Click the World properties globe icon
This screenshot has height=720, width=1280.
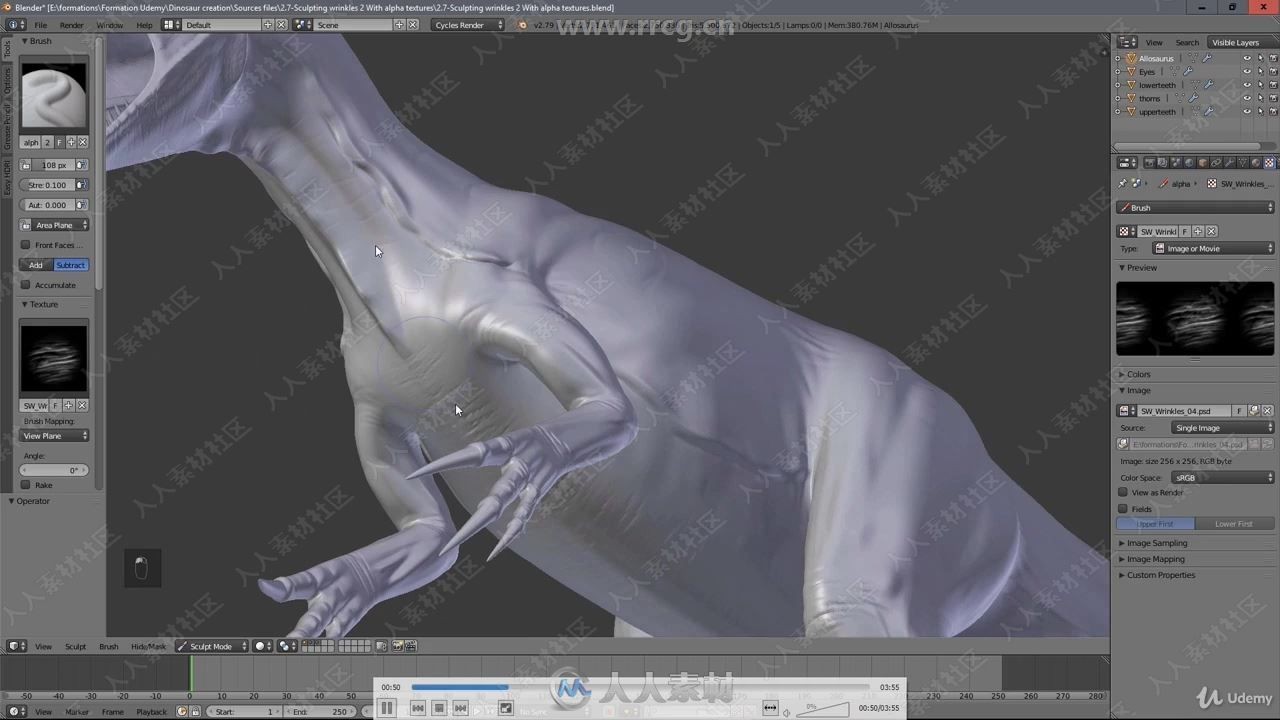click(1188, 162)
